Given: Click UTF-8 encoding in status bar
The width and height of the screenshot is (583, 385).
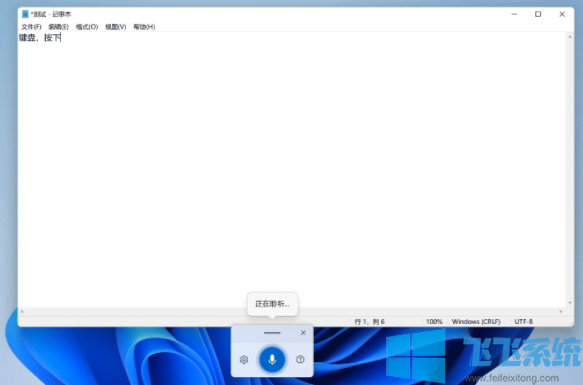Looking at the screenshot, I should coord(524,321).
